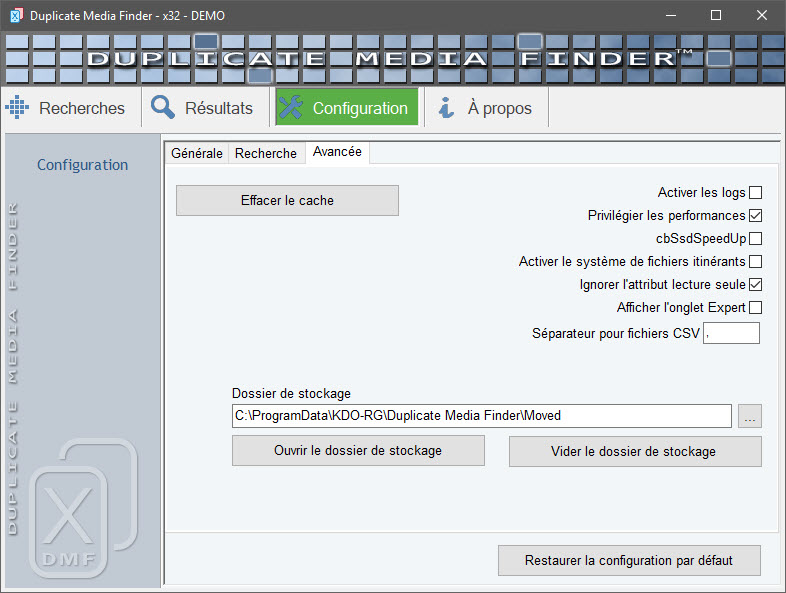This screenshot has width=786, height=593.
Task: Open the À propos tab
Action: [x=486, y=108]
